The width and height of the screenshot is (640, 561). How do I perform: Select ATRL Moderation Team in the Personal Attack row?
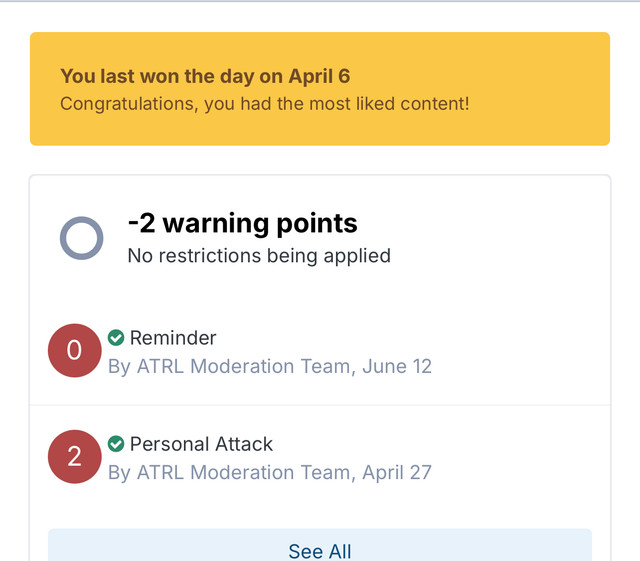(244, 472)
